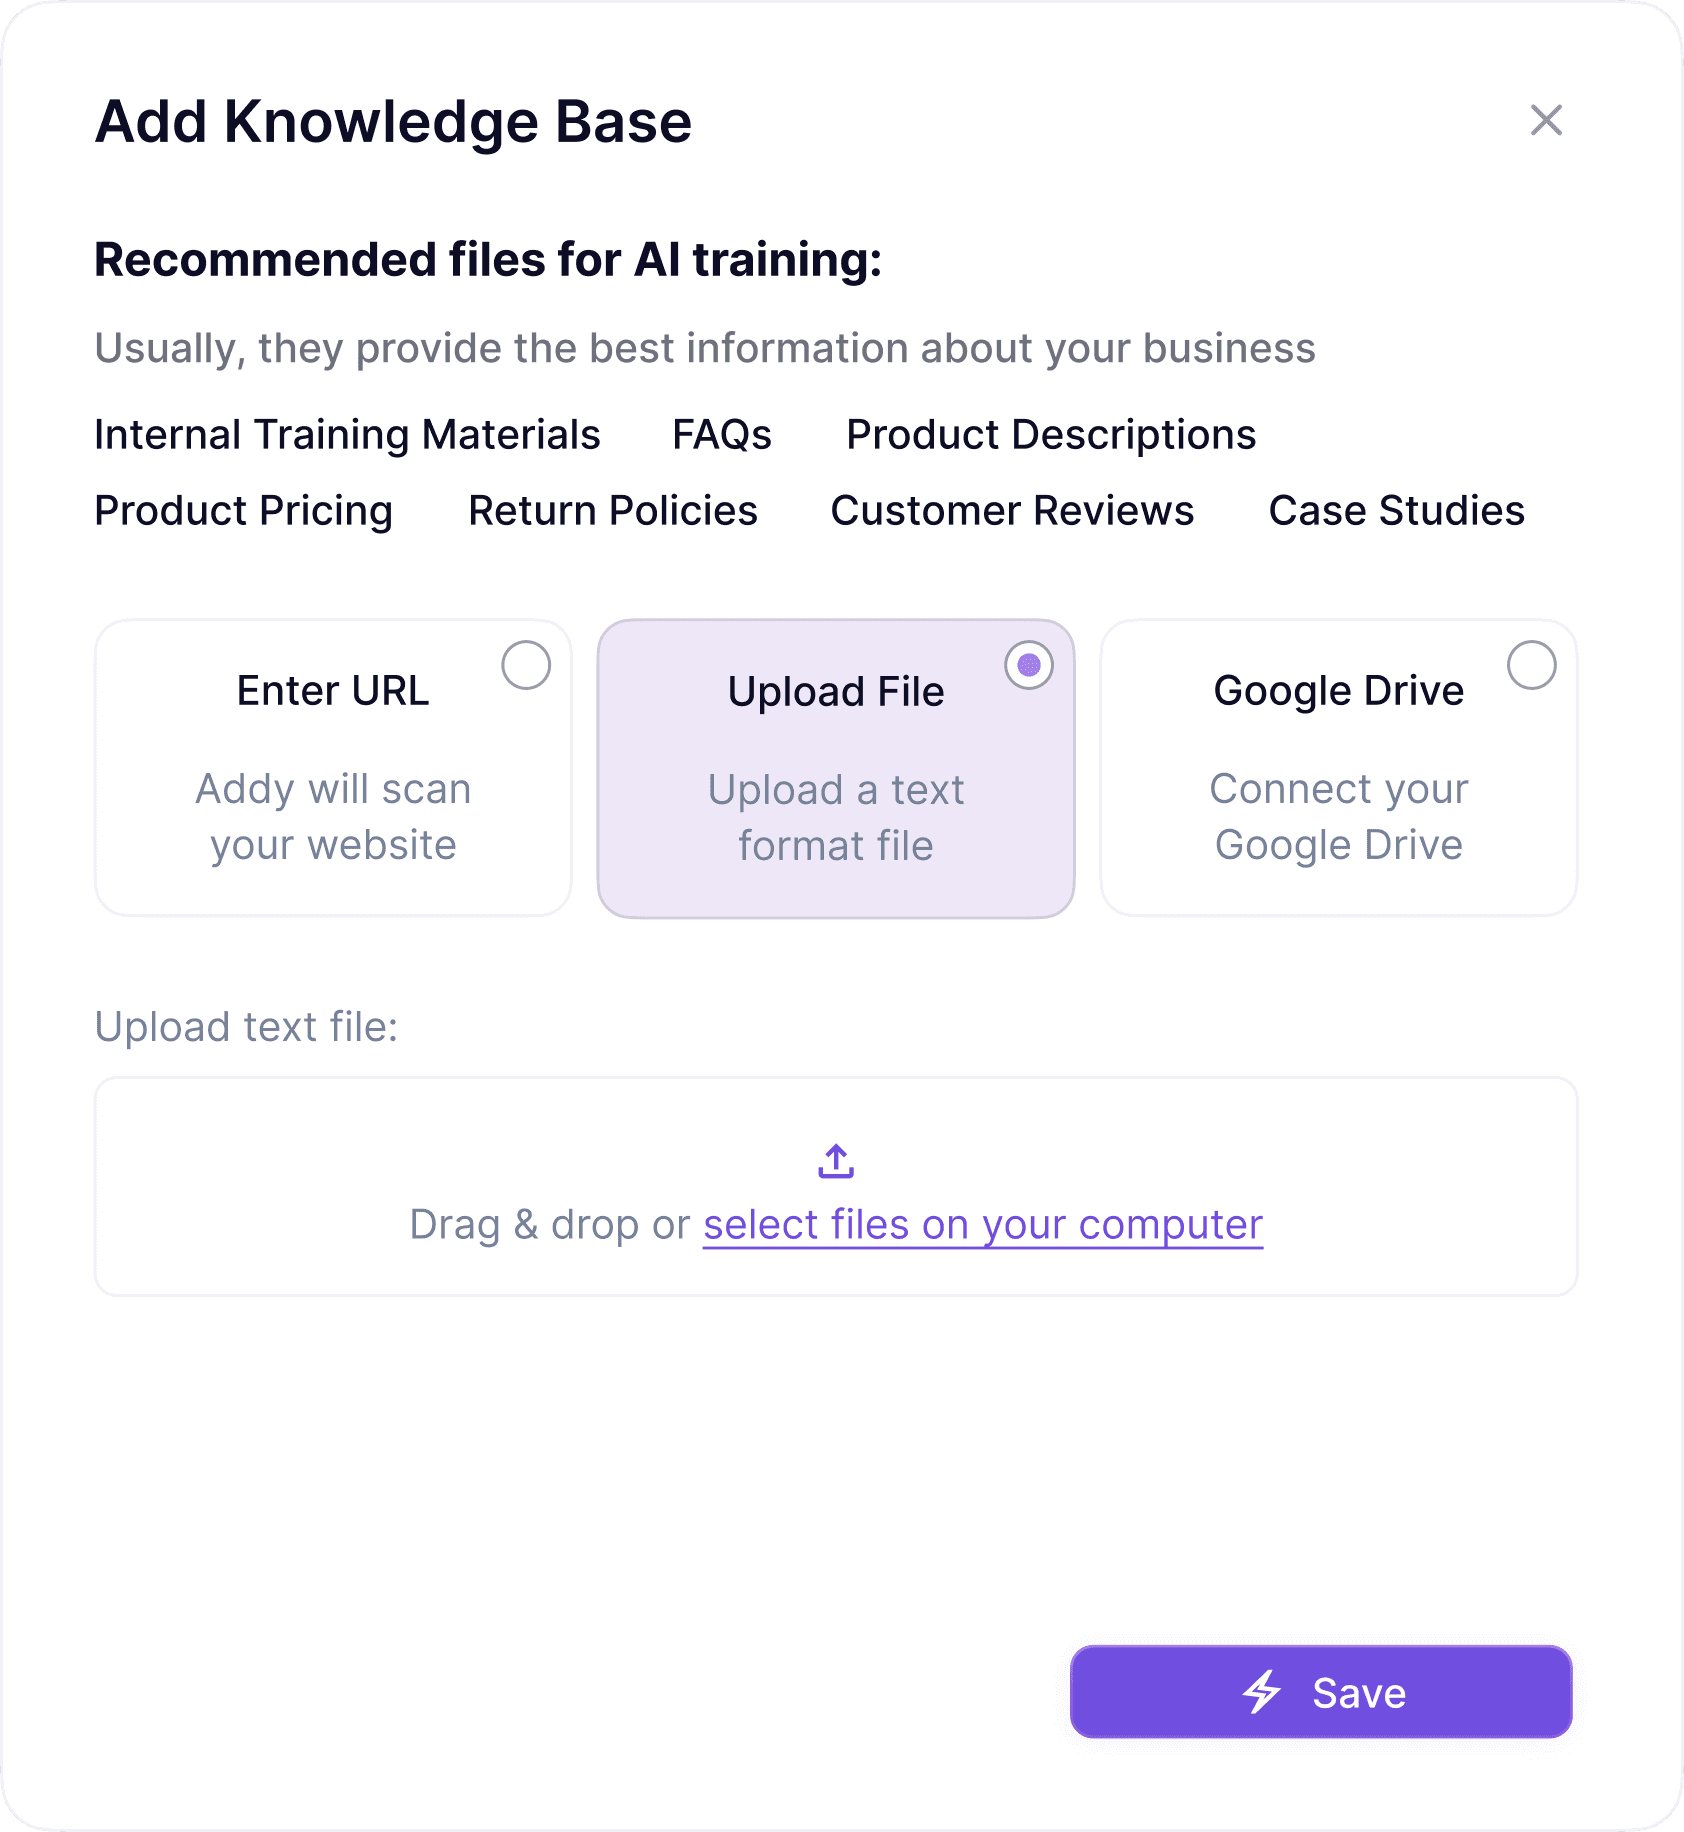The image size is (1684, 1832).
Task: Choose the Google Drive option card
Action: pos(1338,768)
